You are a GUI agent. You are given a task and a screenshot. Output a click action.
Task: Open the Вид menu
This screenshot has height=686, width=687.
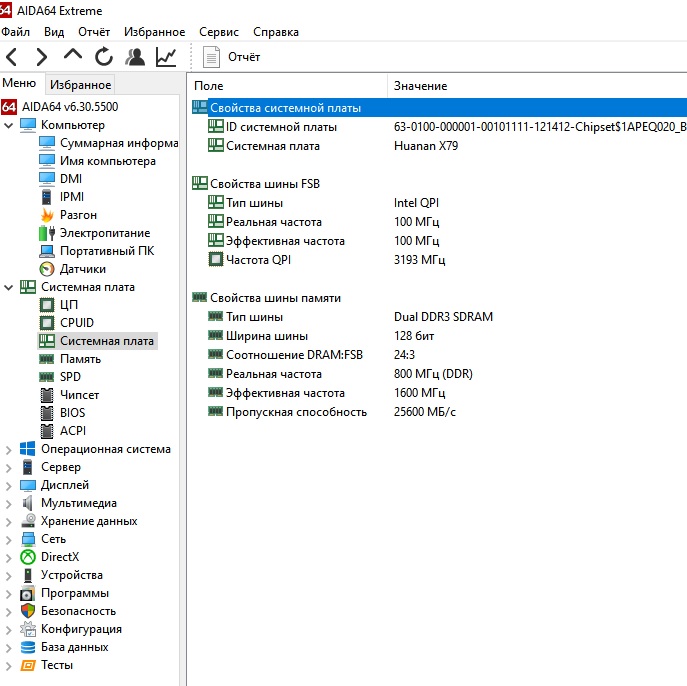point(54,32)
